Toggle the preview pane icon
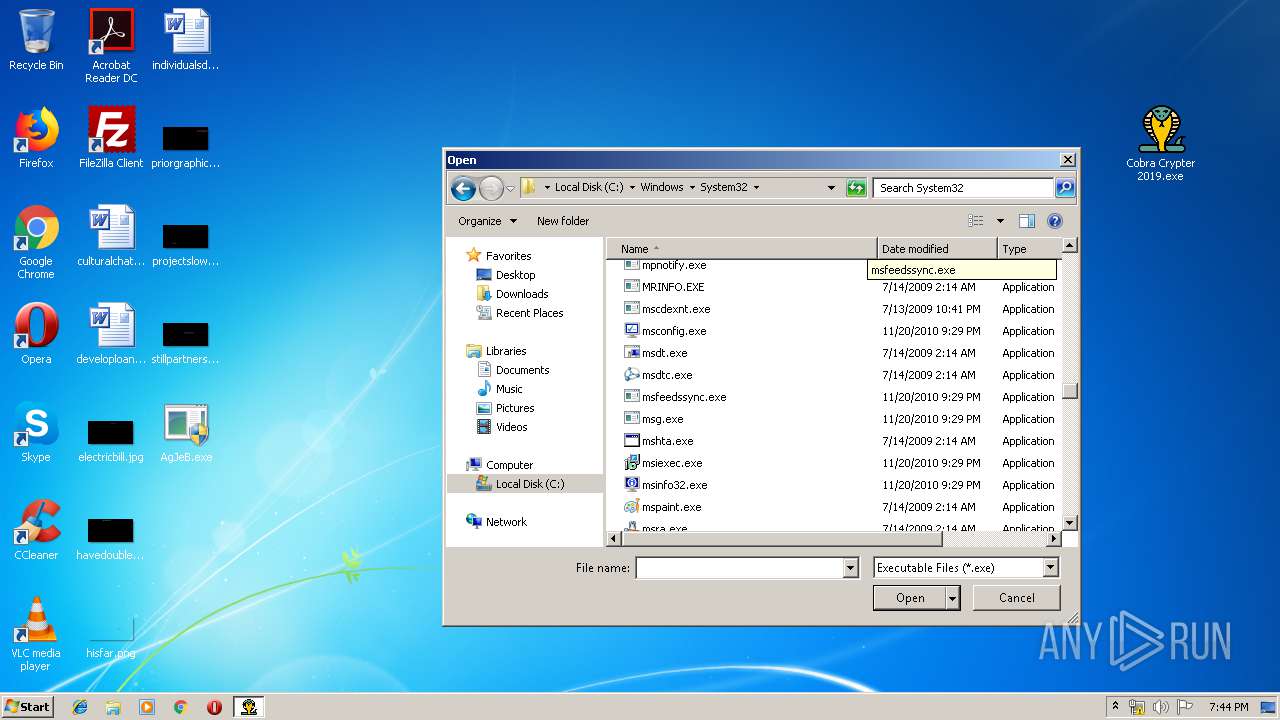Image resolution: width=1280 pixels, height=720 pixels. [x=1026, y=221]
